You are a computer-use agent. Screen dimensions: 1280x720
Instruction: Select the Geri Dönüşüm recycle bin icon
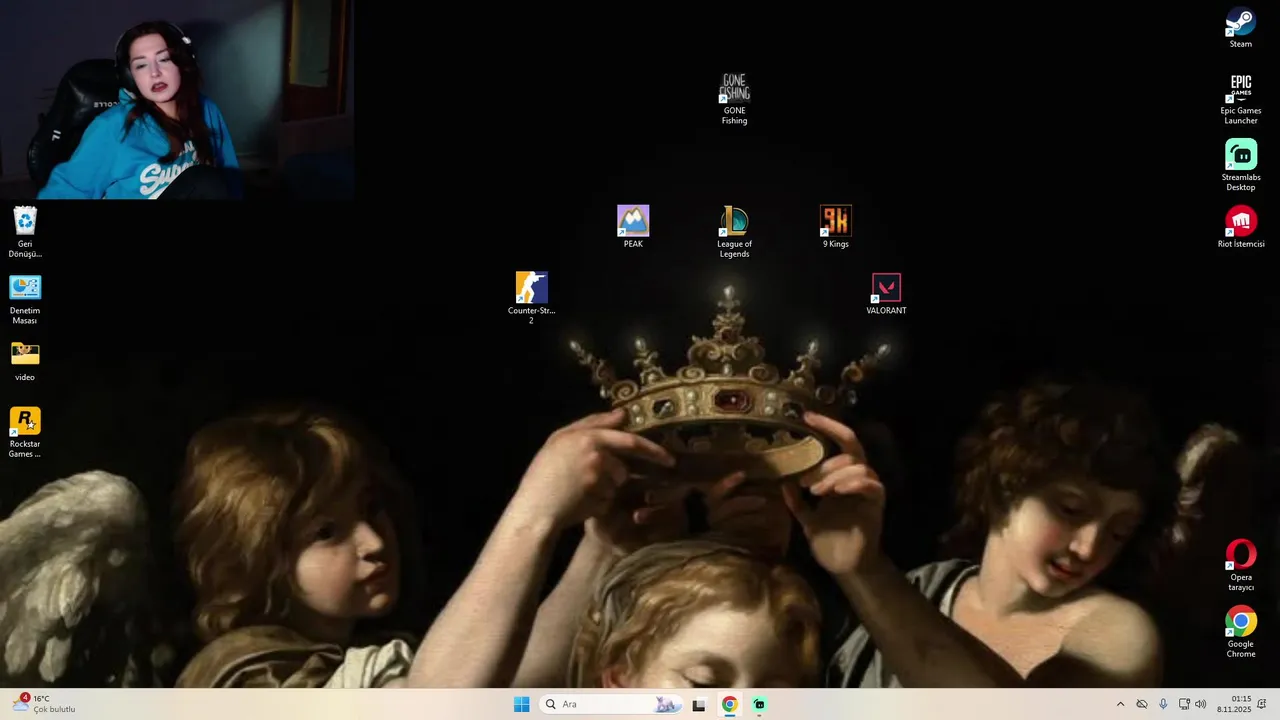(x=25, y=232)
